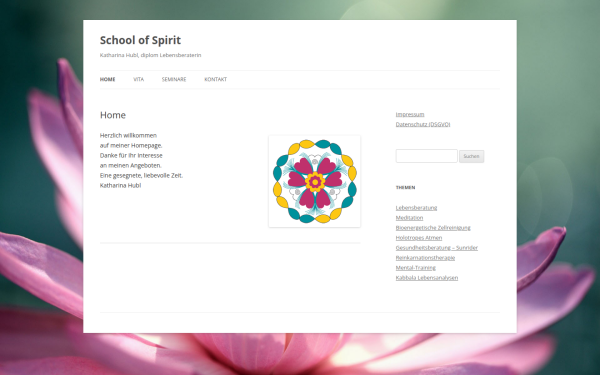Open the Kabbala Lebensanalysen link
The width and height of the screenshot is (600, 375).
(x=427, y=277)
